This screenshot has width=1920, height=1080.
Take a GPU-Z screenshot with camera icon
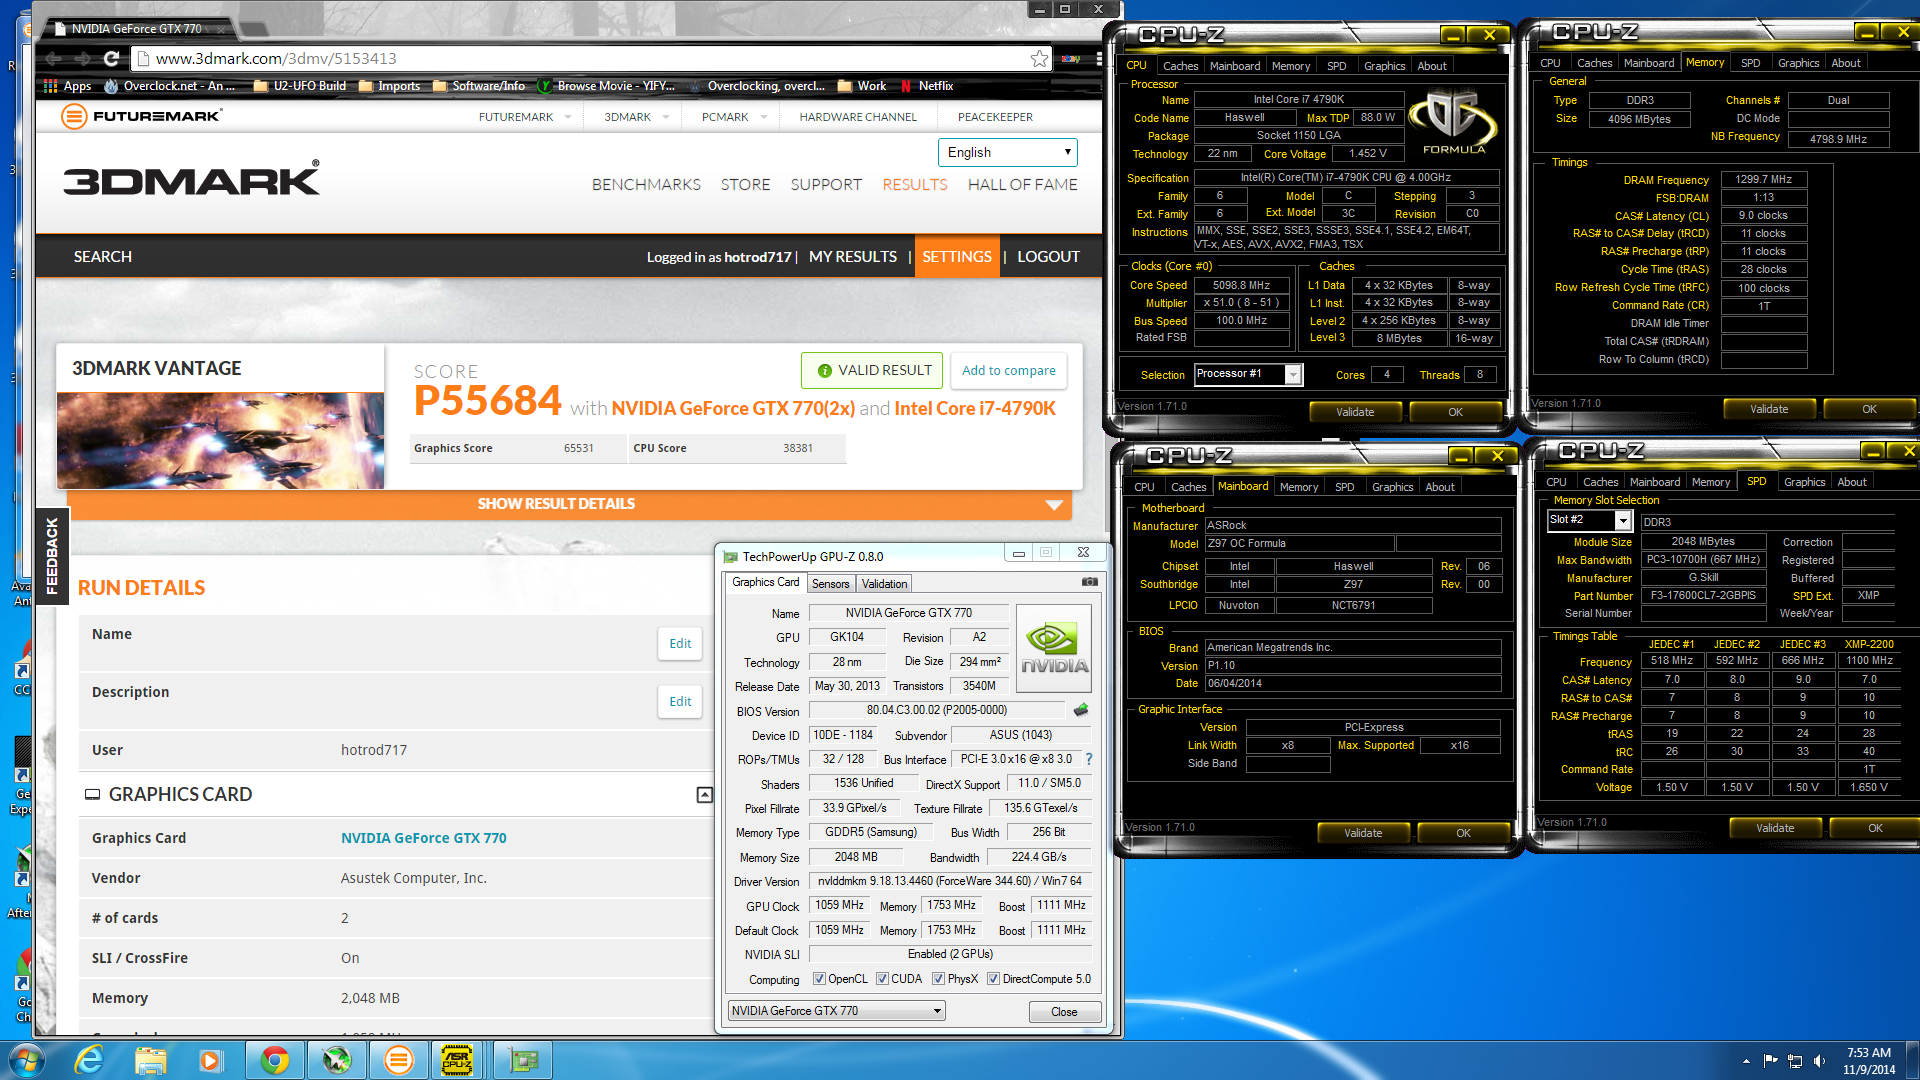(1090, 582)
